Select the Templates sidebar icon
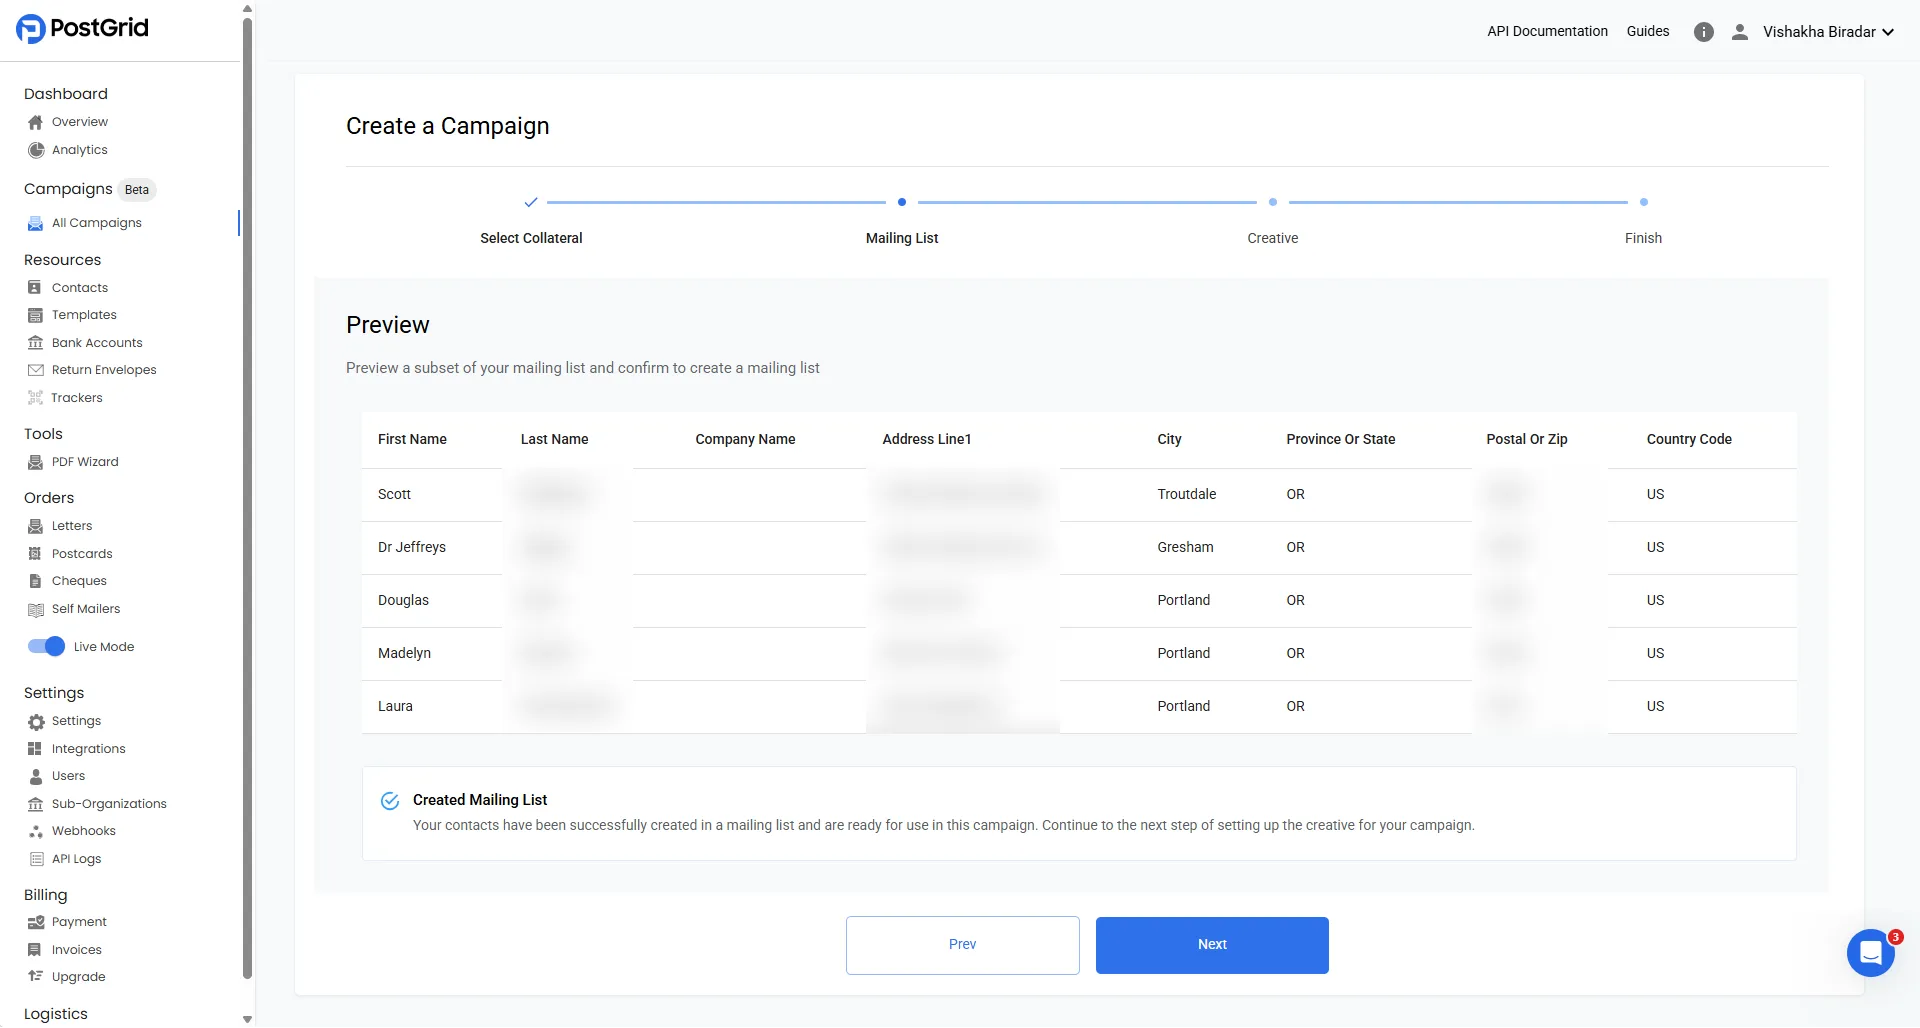 coord(36,314)
